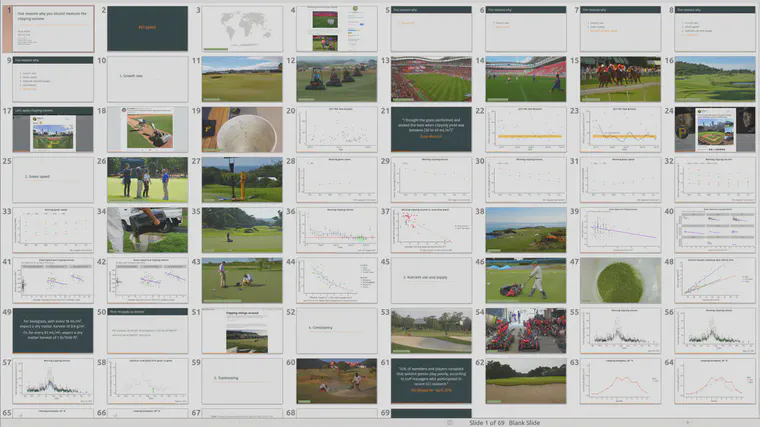Select slide 2 dark 'KCI Speed' thumbnail
This screenshot has height=427, width=760.
click(x=147, y=29)
